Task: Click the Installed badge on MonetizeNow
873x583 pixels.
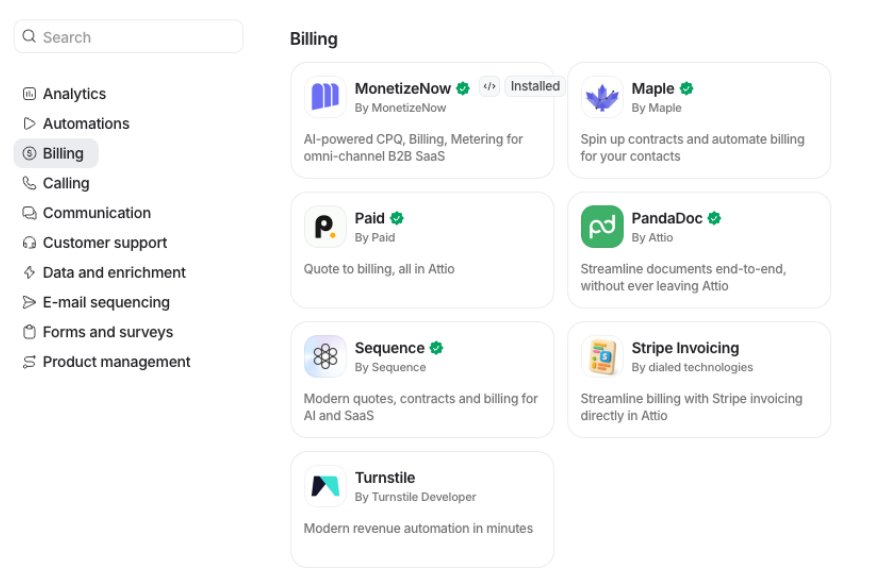Action: (535, 86)
